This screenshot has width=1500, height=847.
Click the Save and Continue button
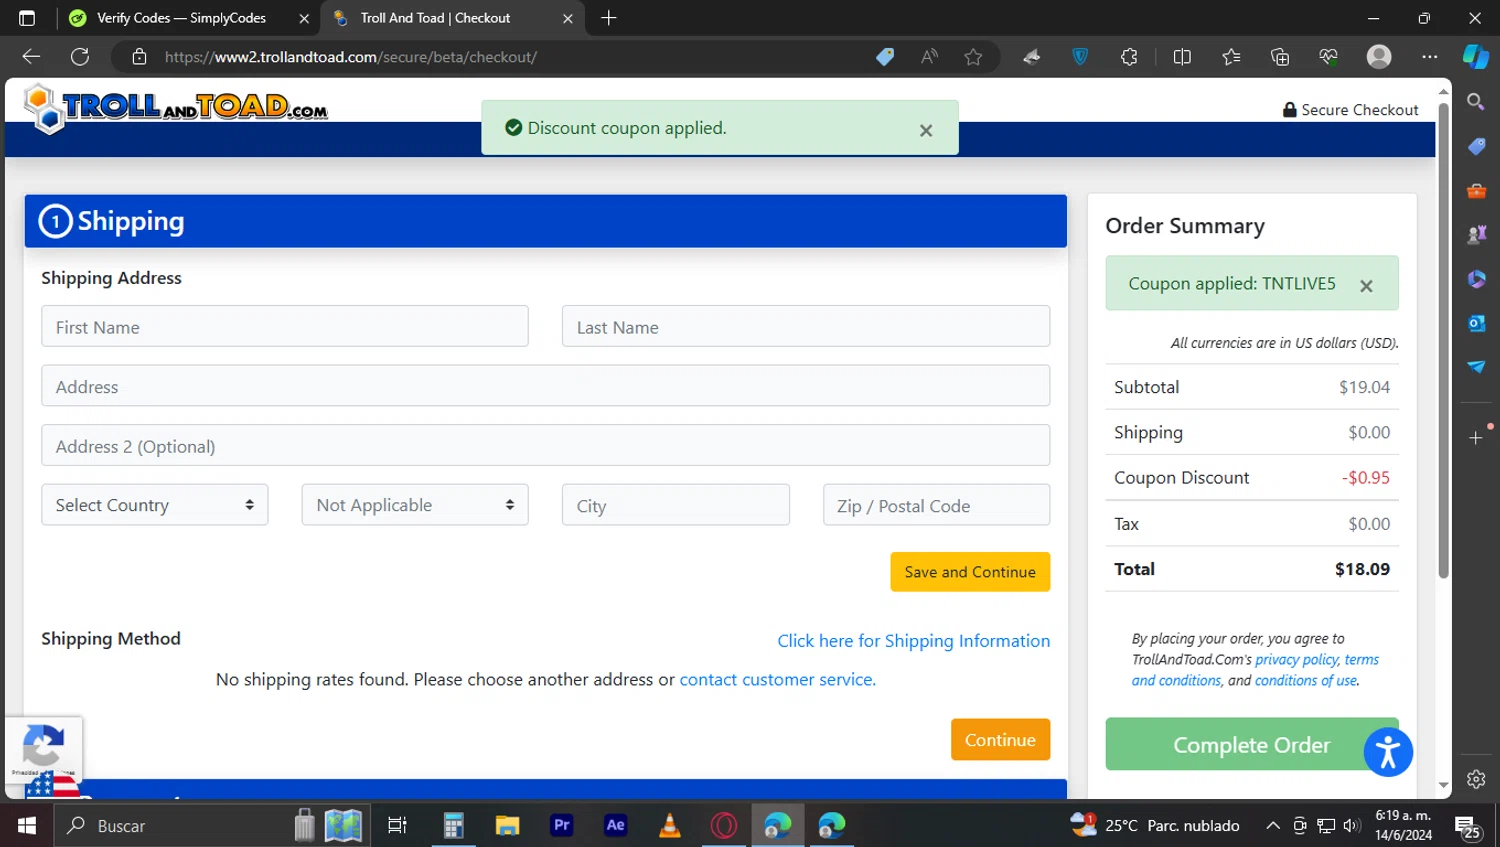(x=970, y=572)
